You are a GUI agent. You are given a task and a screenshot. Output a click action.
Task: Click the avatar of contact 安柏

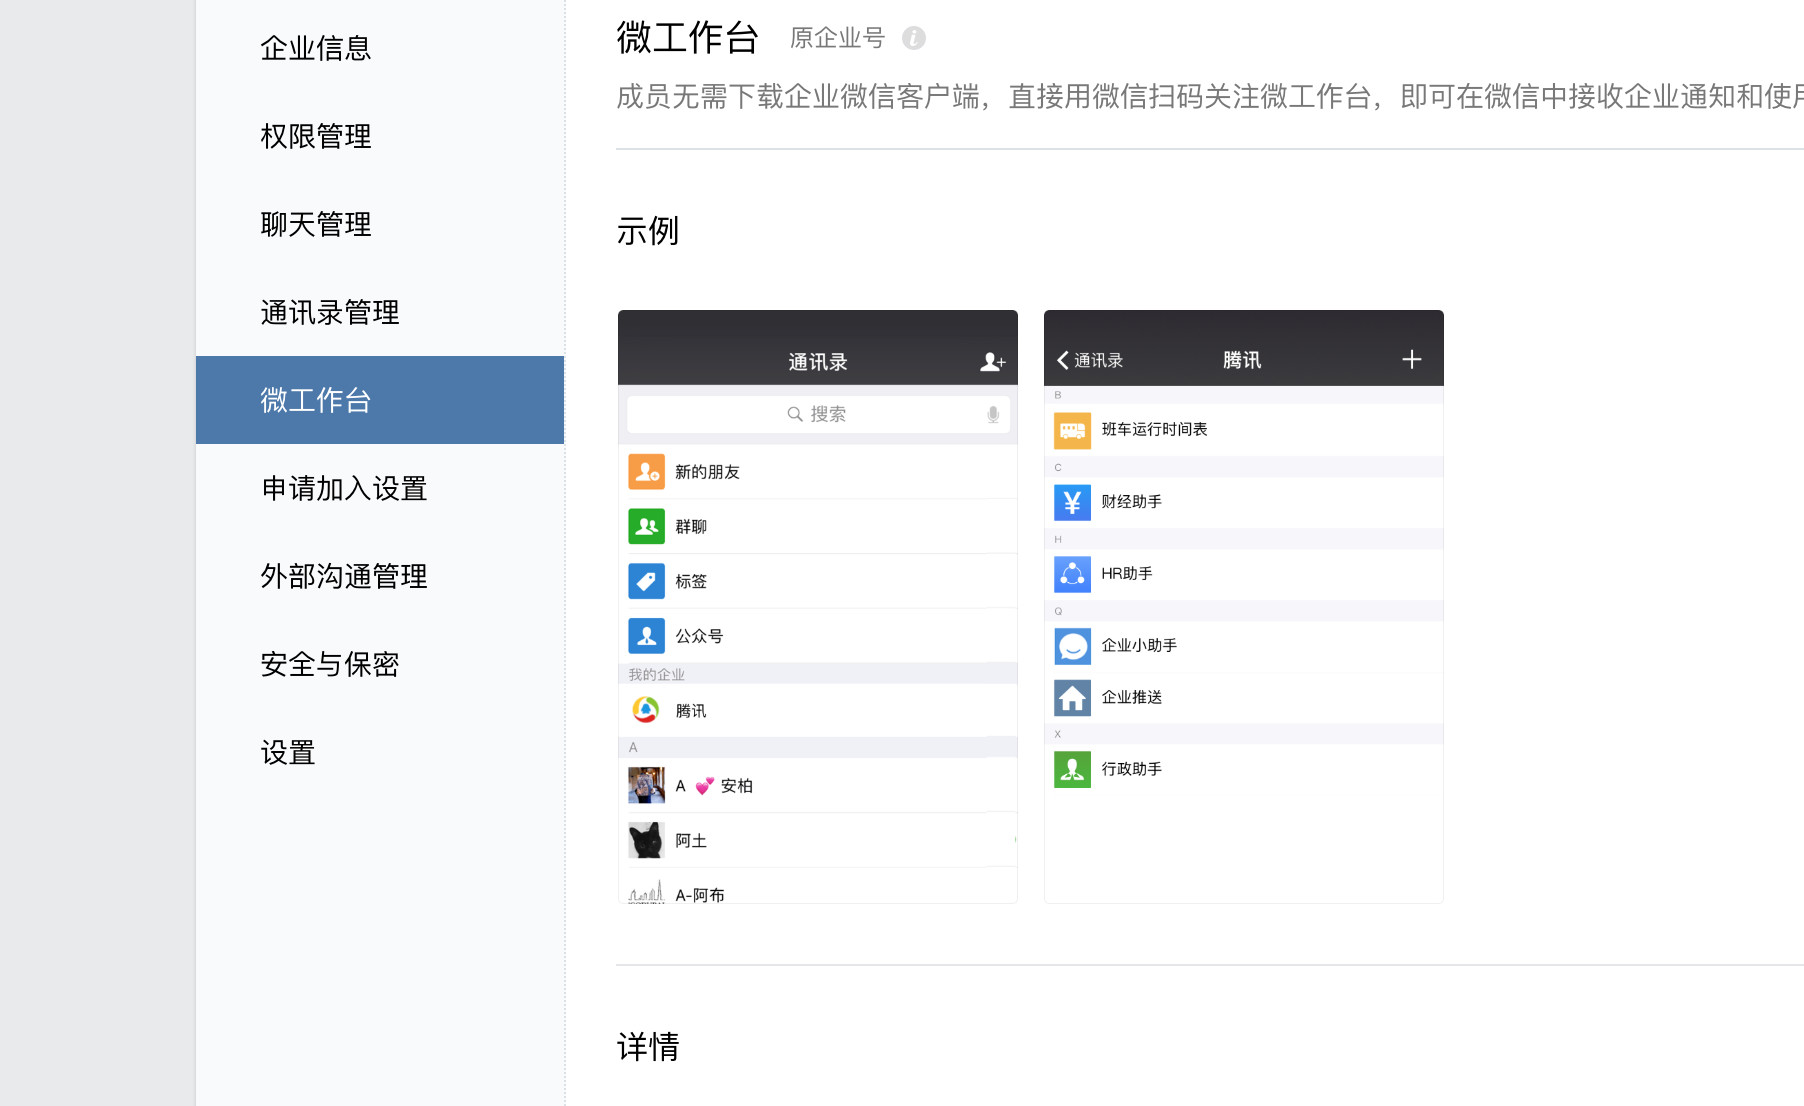(646, 786)
